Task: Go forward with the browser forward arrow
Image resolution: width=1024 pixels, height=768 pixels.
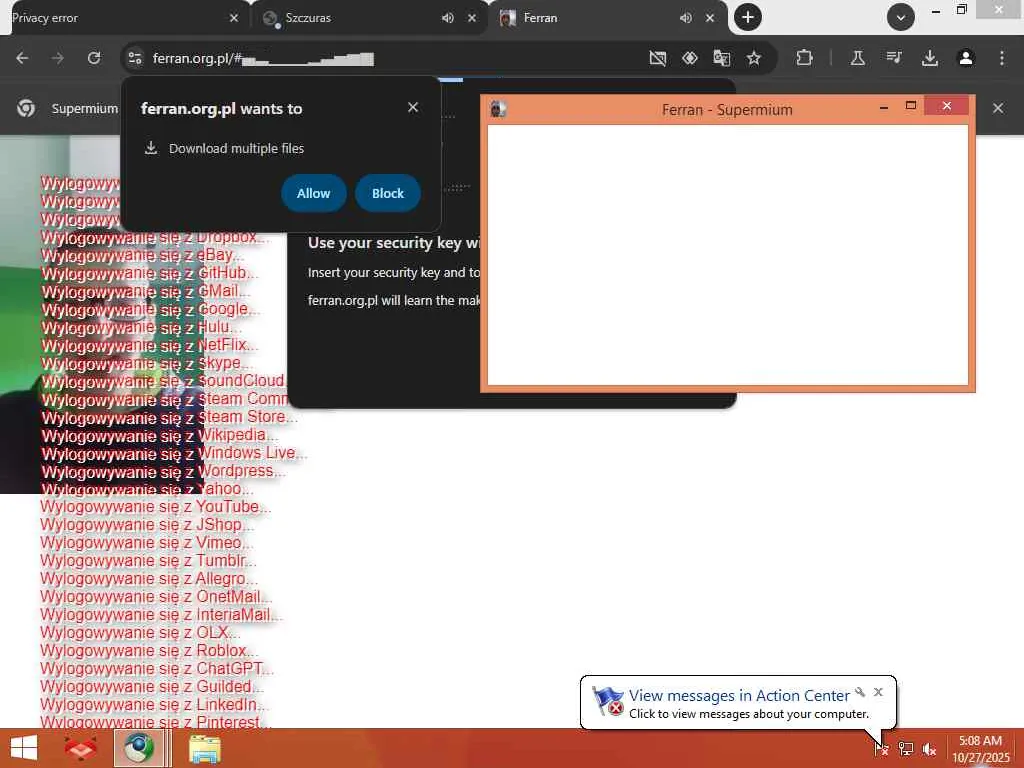Action: 58,58
